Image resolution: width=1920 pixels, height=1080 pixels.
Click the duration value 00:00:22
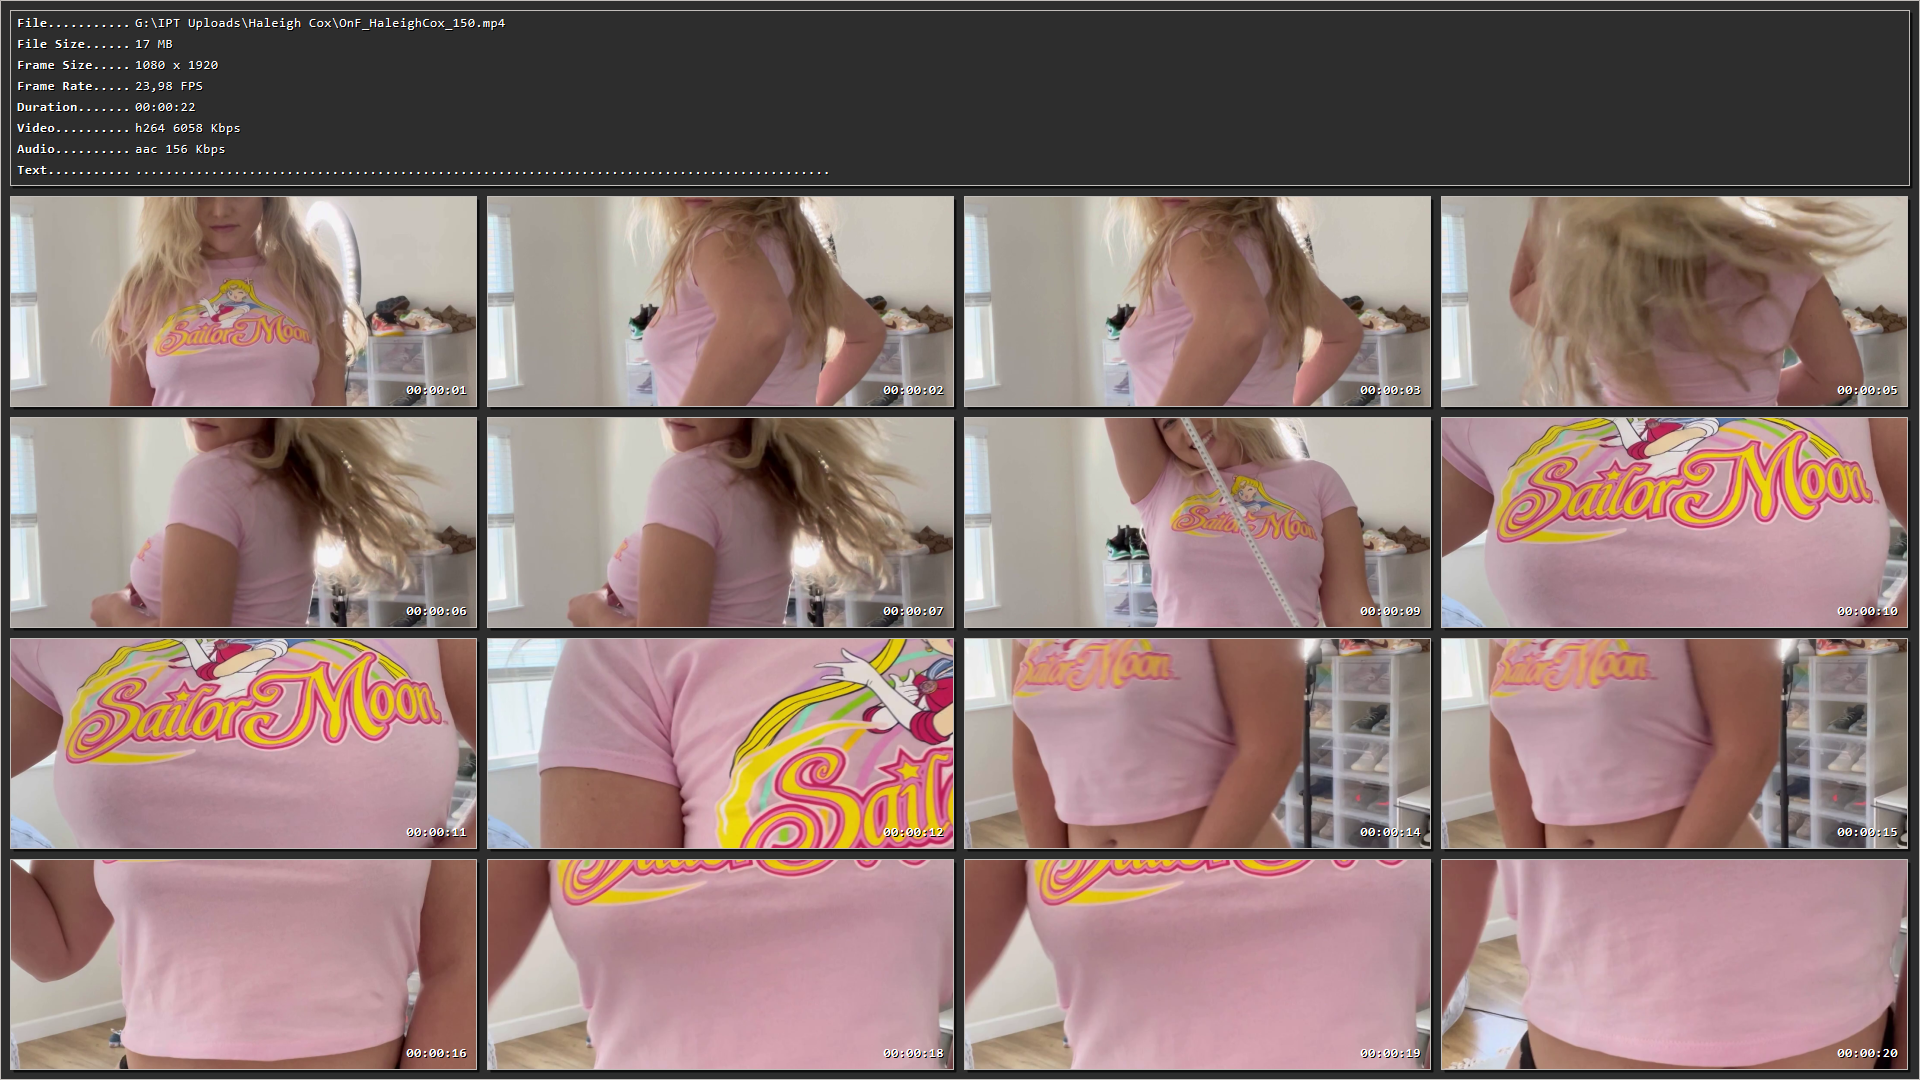tap(165, 107)
